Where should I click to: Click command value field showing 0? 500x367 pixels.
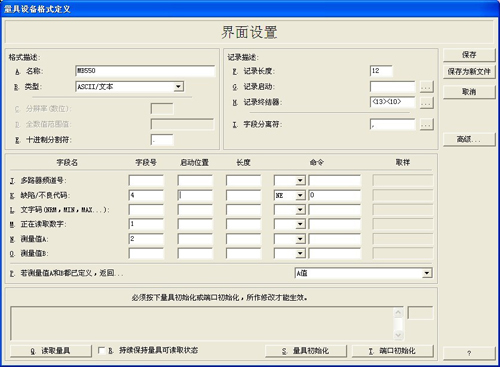click(x=335, y=195)
